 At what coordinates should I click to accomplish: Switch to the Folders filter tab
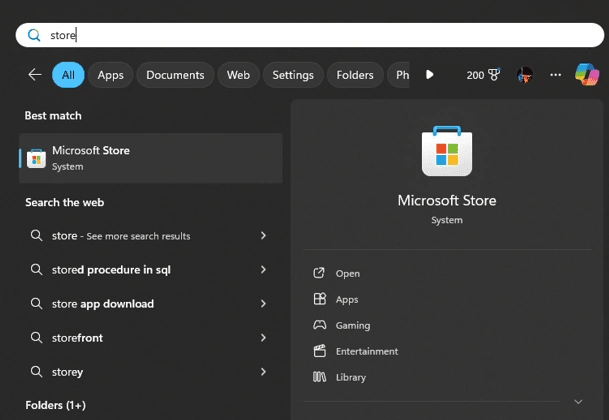(355, 75)
